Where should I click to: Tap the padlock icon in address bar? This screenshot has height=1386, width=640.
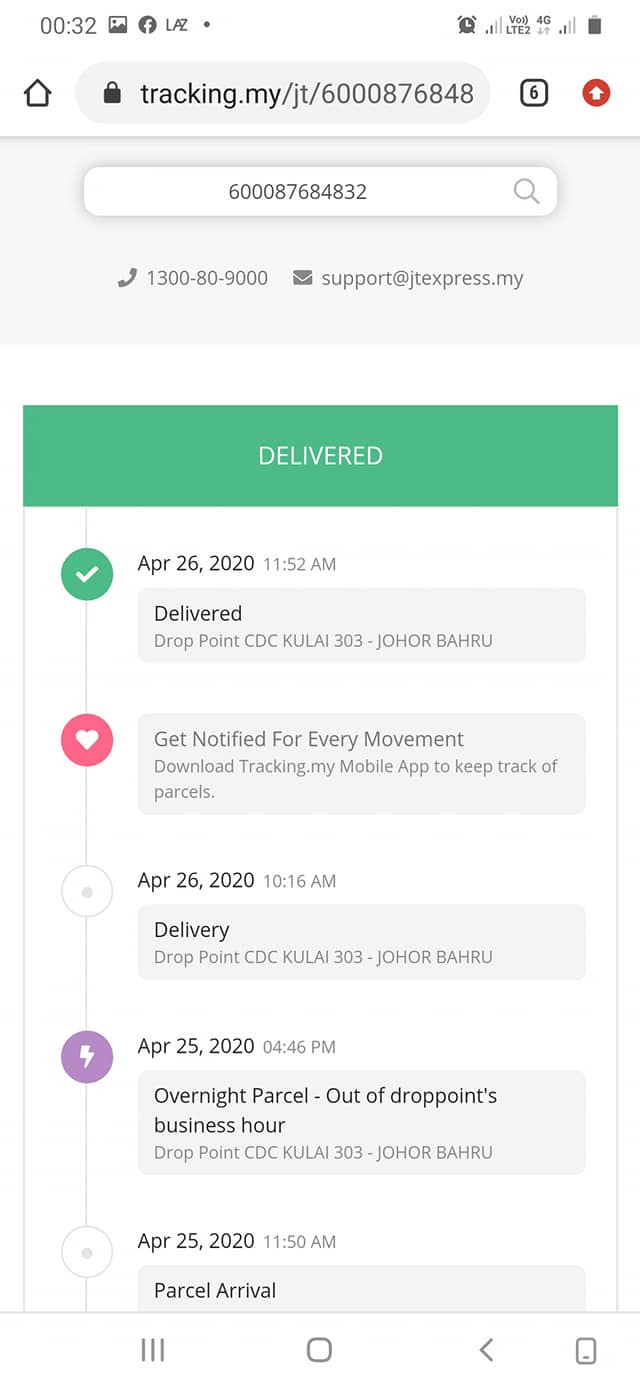[x=113, y=94]
